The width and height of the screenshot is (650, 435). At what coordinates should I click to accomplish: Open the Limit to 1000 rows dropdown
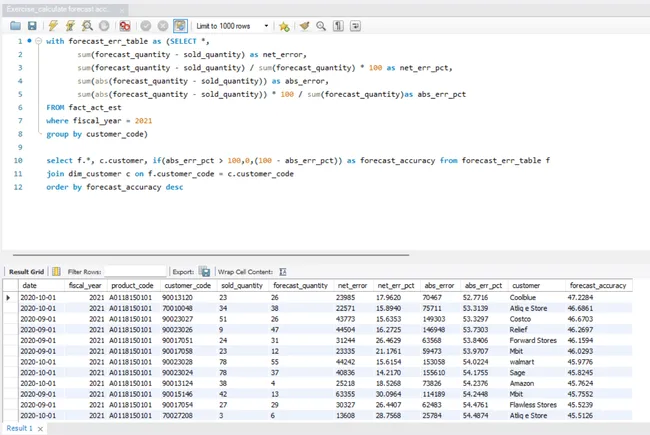266,26
